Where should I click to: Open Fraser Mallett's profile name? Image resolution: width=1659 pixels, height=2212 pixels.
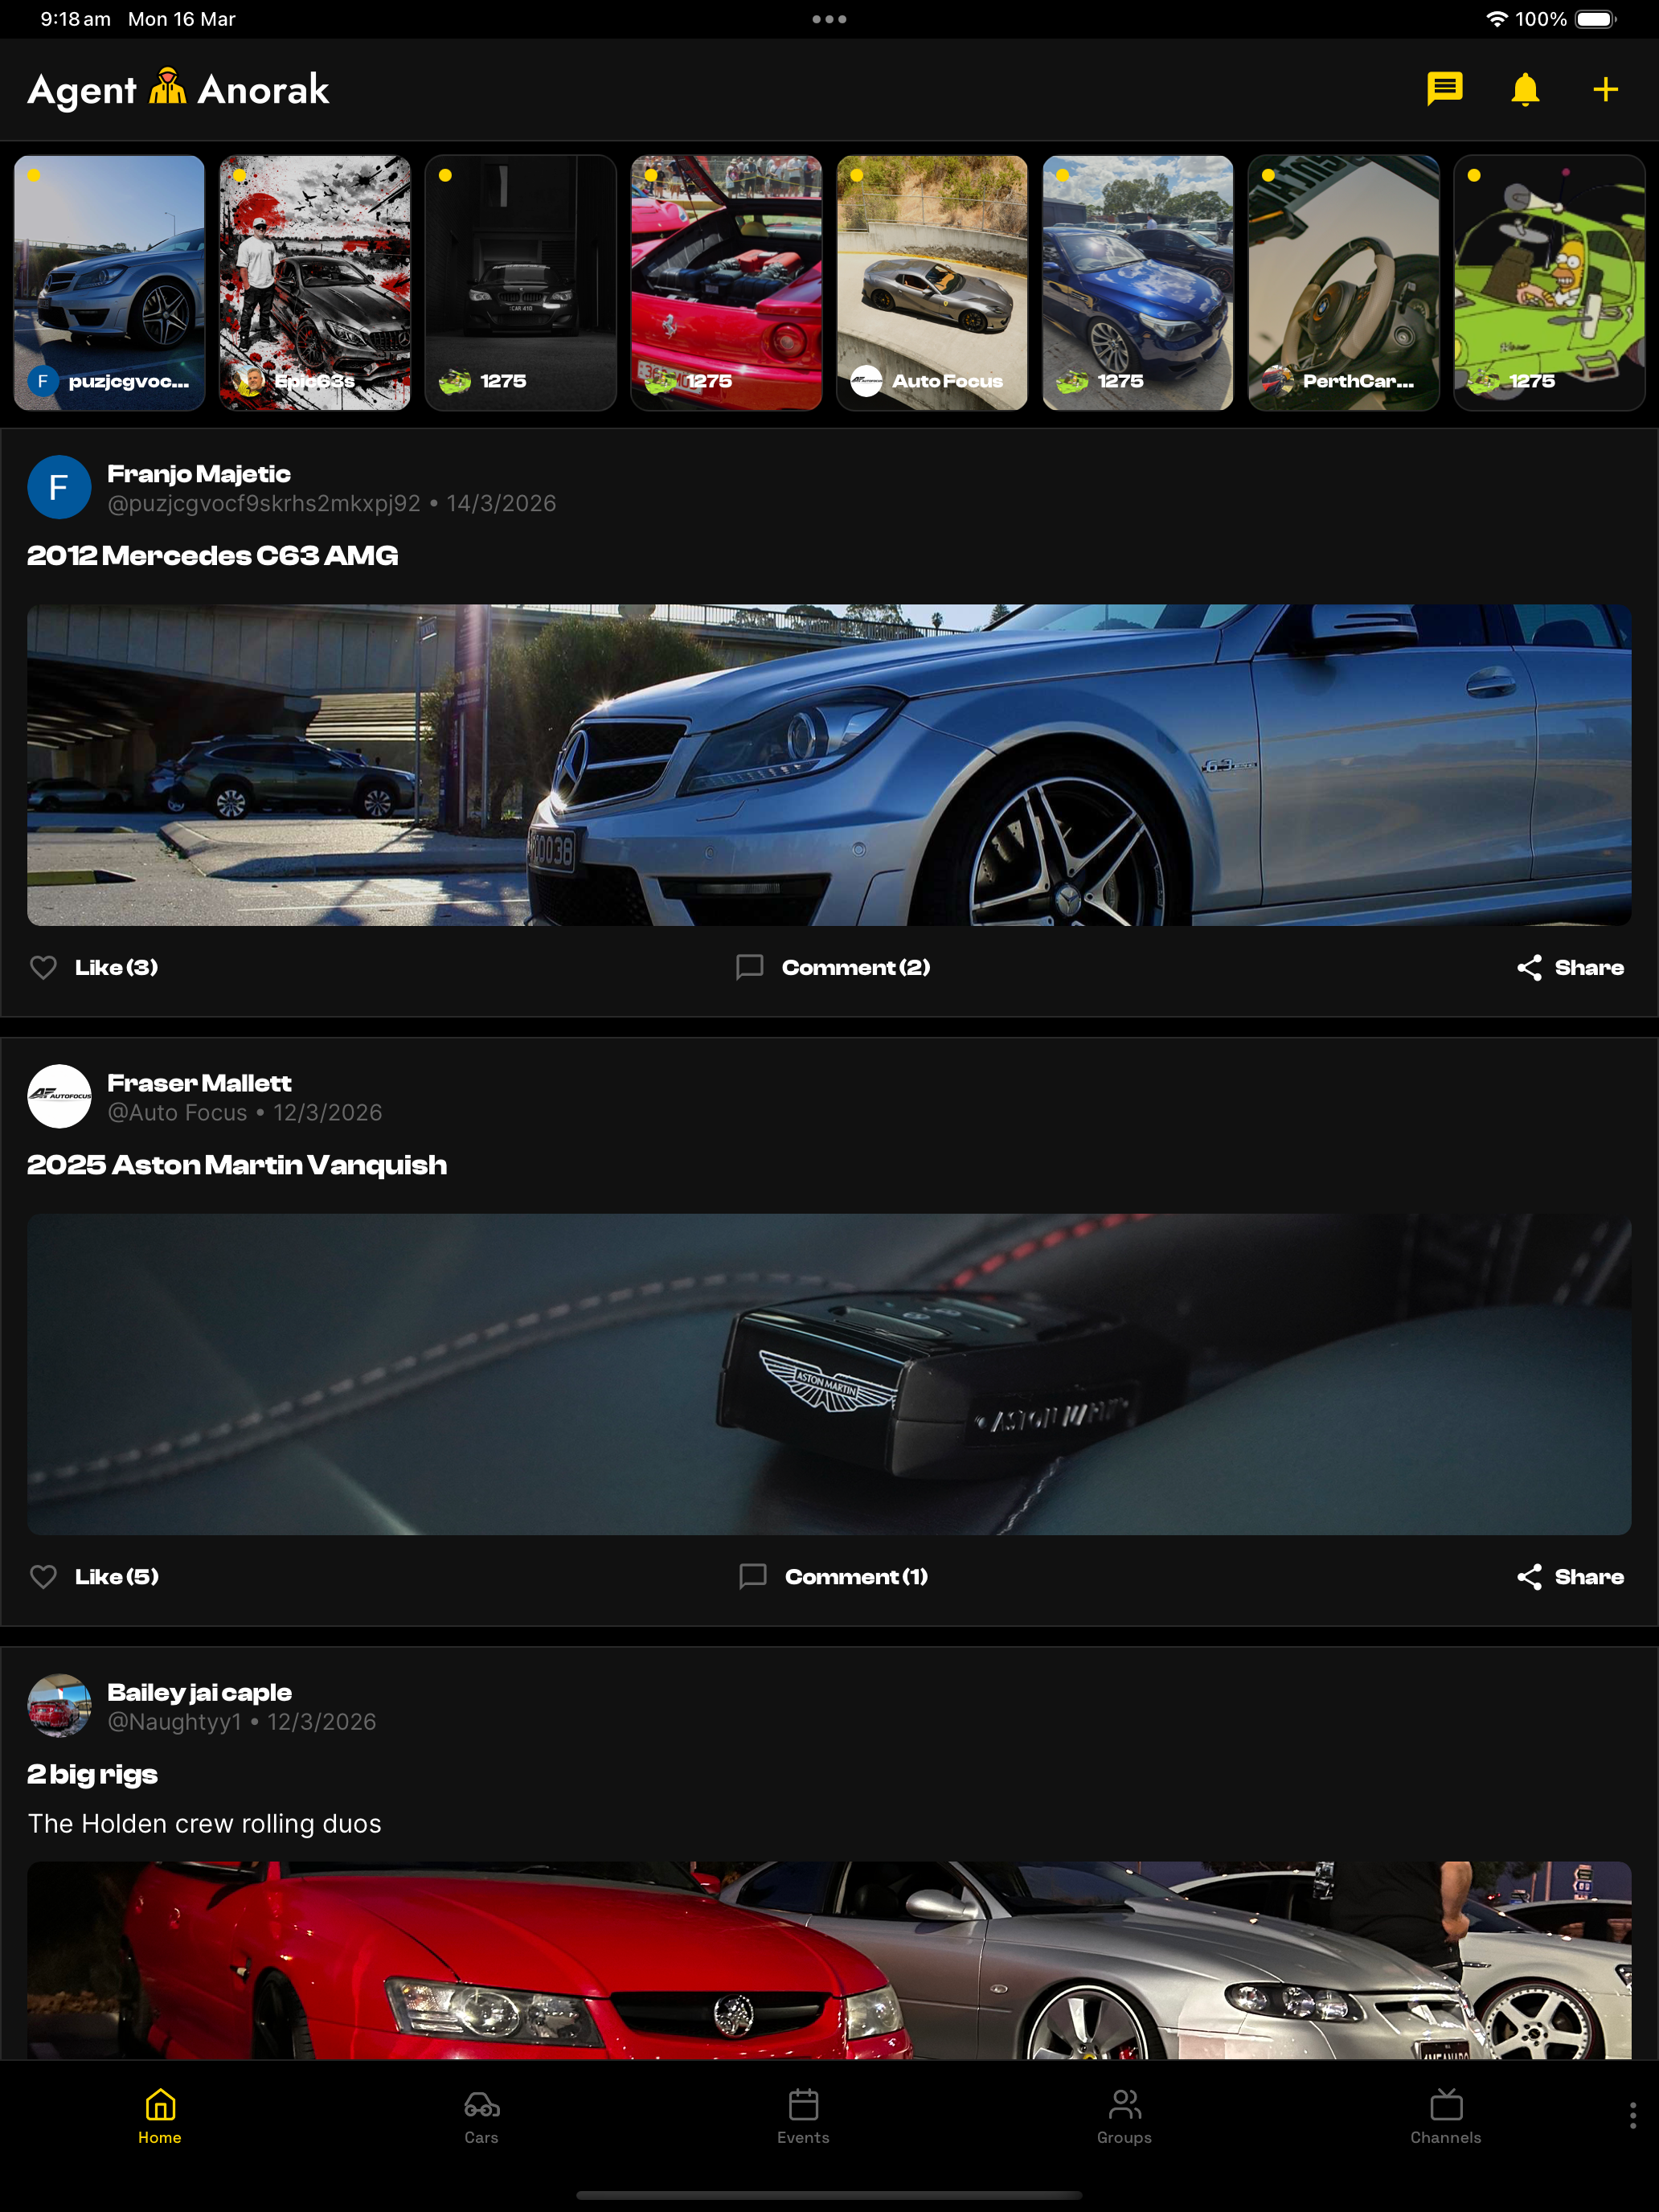[199, 1083]
